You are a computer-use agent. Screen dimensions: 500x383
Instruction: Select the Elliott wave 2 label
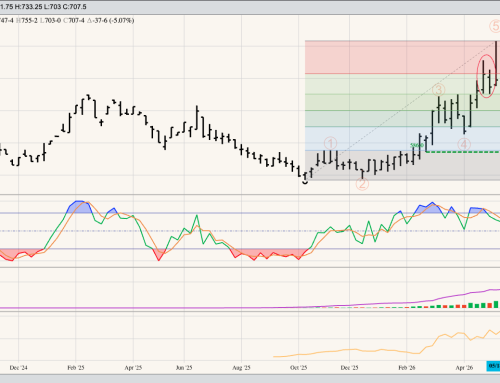click(362, 184)
